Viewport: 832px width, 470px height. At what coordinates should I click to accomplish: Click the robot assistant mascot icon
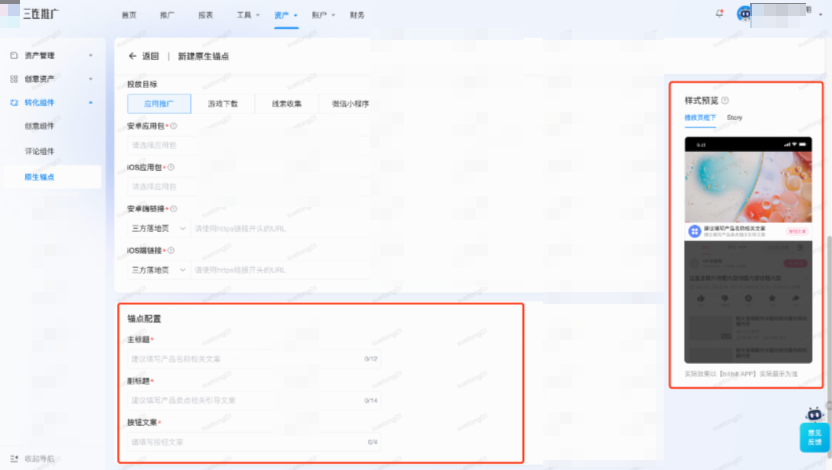point(814,414)
